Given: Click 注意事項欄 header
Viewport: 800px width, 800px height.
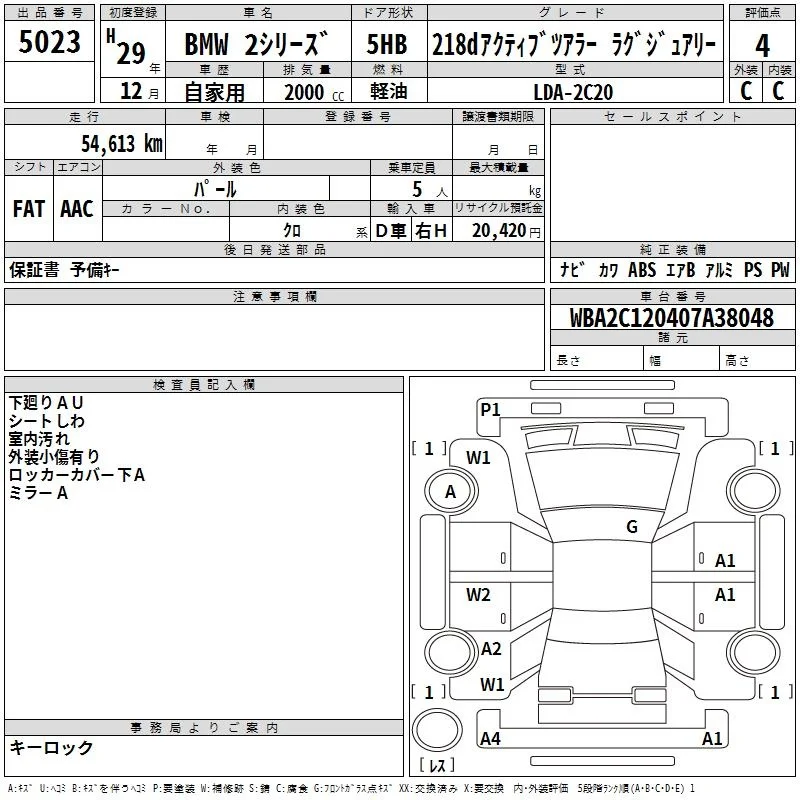Looking at the screenshot, I should (274, 296).
